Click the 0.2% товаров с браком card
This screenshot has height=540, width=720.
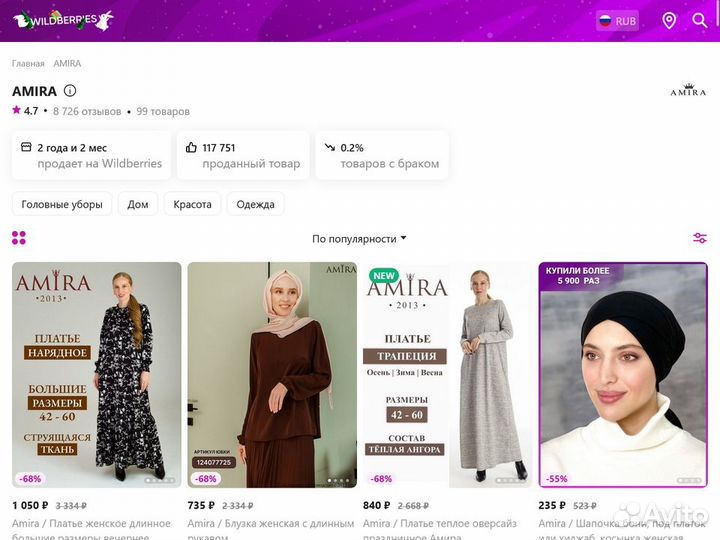pos(382,155)
